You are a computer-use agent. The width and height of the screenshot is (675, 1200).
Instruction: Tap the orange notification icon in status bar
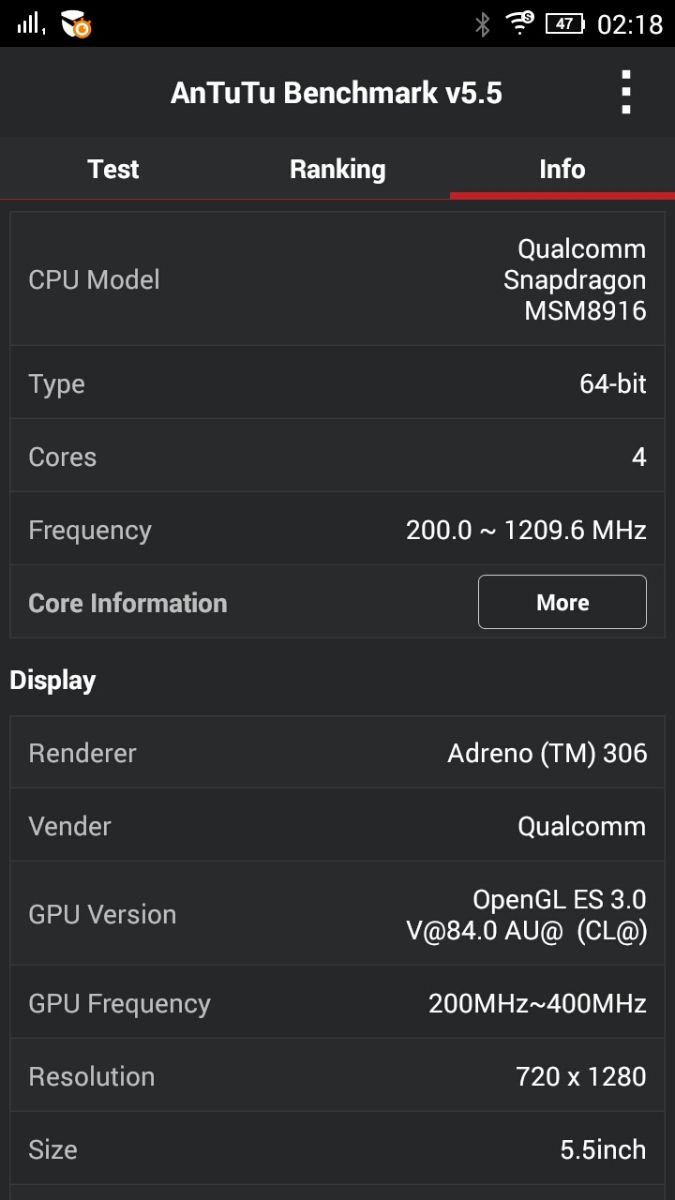pyautogui.click(x=76, y=24)
